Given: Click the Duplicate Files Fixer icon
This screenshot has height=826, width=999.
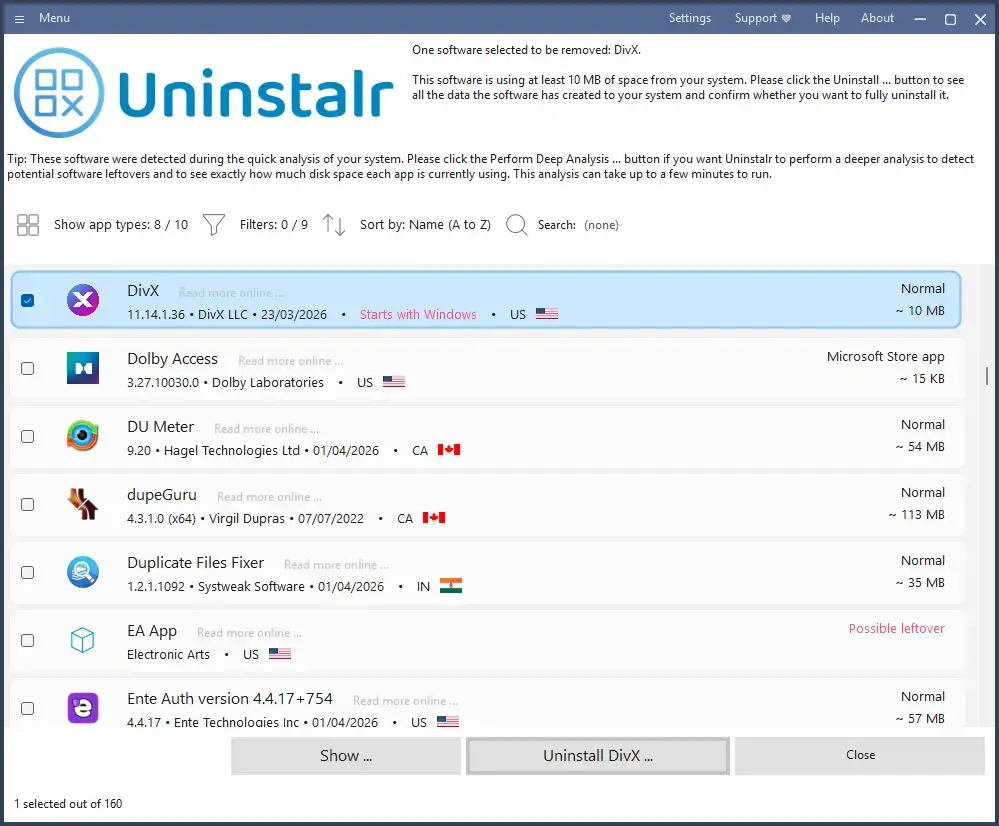Looking at the screenshot, I should point(83,572).
